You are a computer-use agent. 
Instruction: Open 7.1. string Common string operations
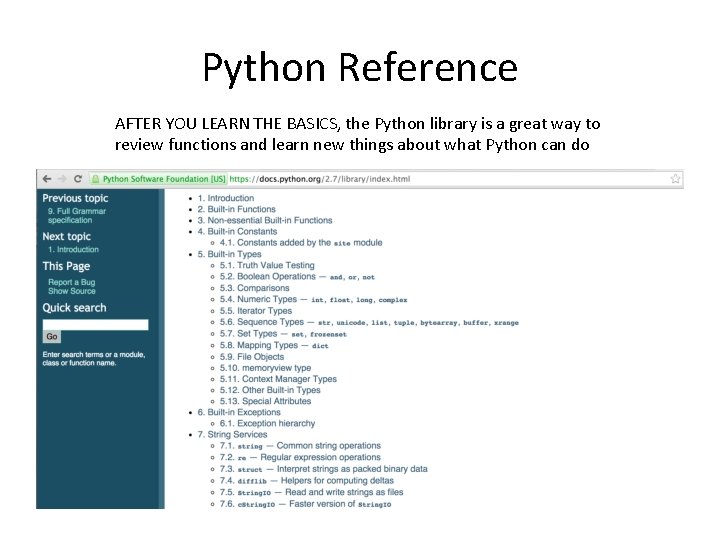300,446
